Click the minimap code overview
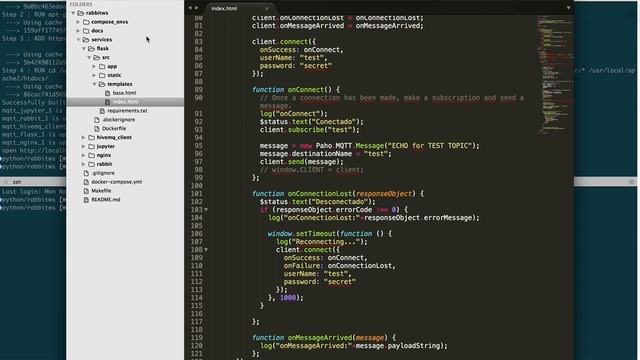Image resolution: width=640 pixels, height=360 pixels. point(555,75)
